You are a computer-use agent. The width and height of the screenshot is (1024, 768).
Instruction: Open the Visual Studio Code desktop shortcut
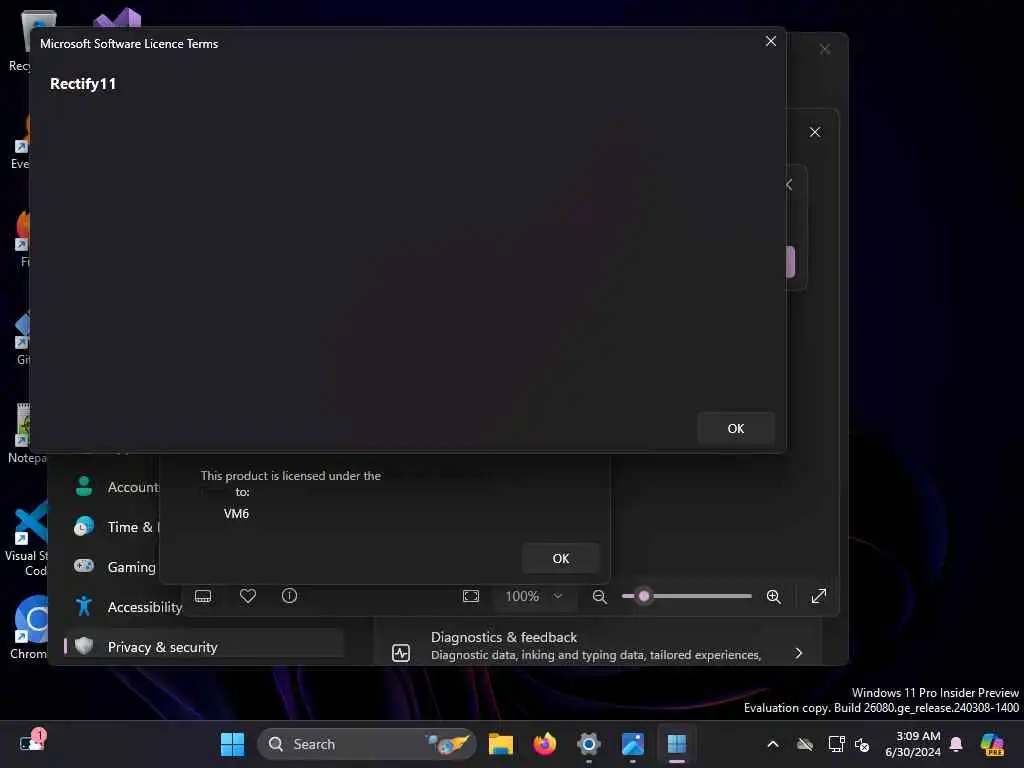tap(27, 539)
